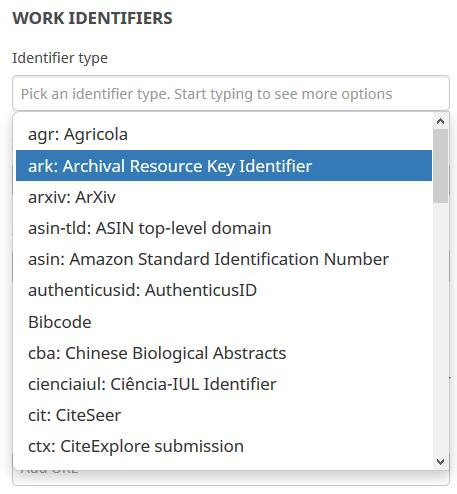Click the WORK IDENTIFIERS section heading

point(92,18)
